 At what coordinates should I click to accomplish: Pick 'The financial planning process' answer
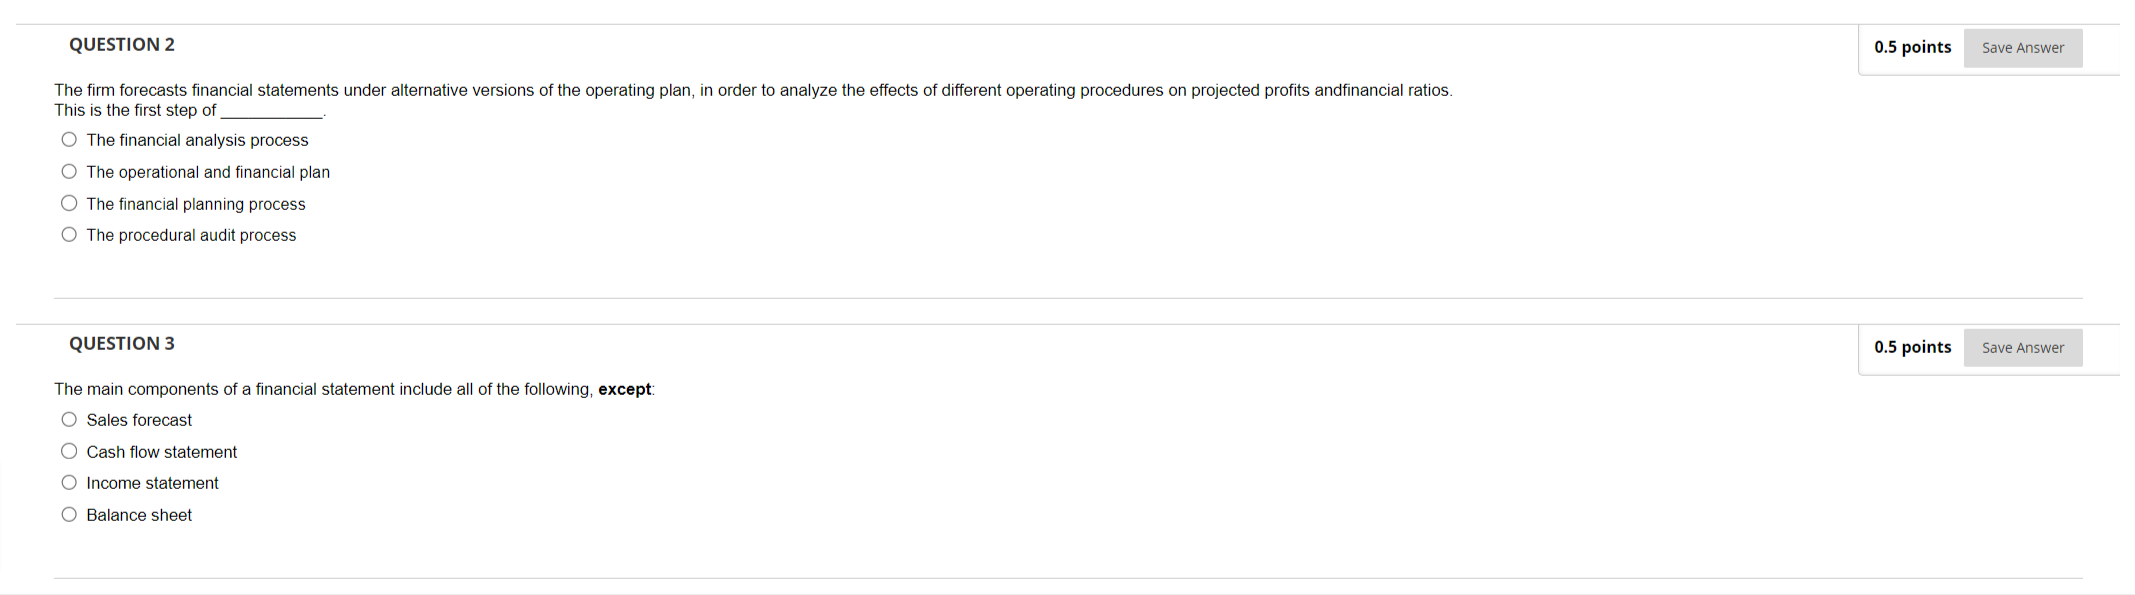coord(68,202)
